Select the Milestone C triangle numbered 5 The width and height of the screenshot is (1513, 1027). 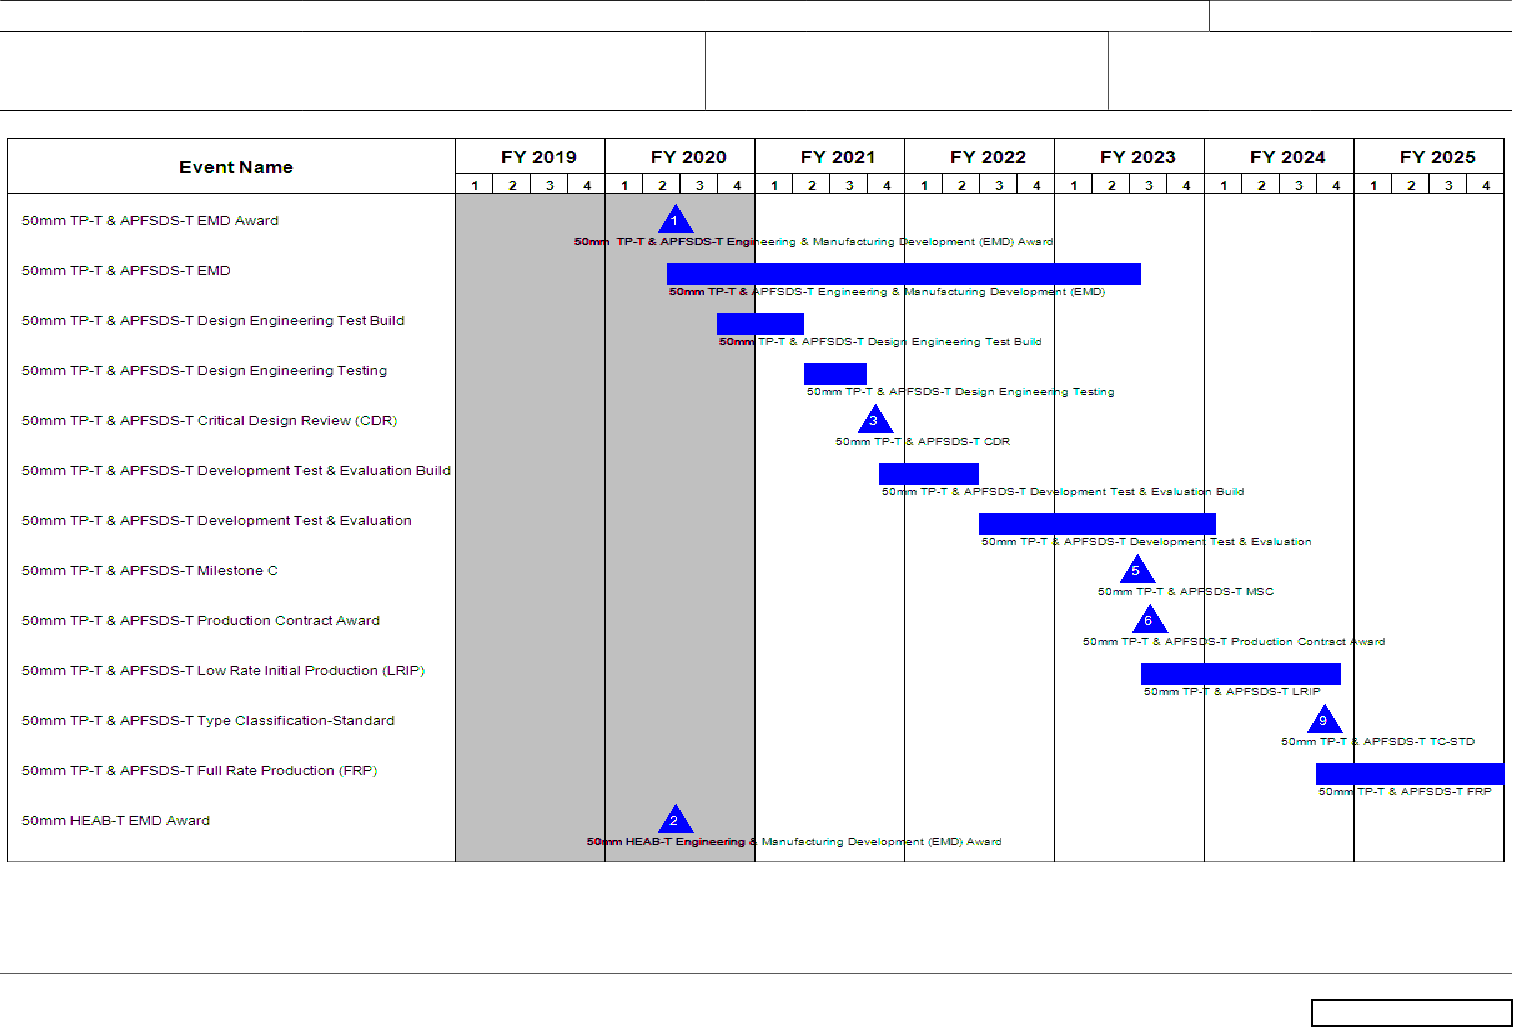[1136, 571]
